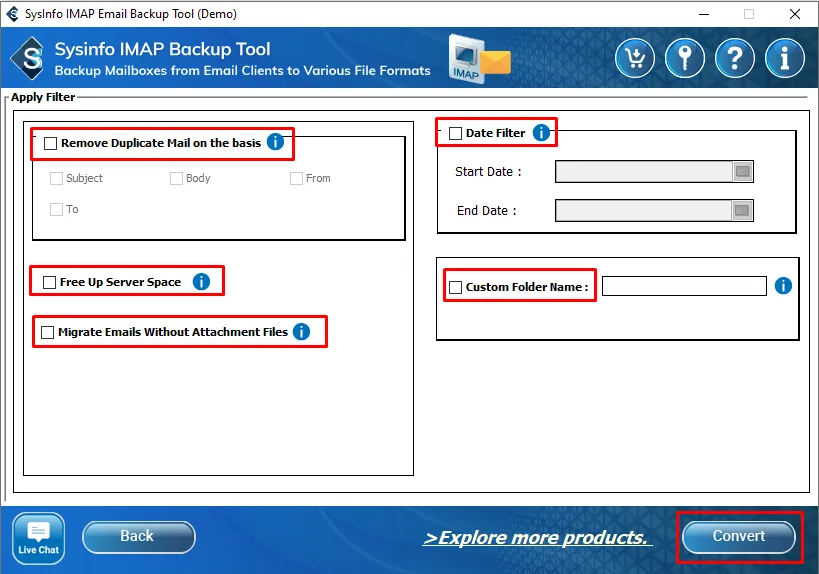
Task: Minimize the SysInfo IMAP window
Action: [x=704, y=14]
